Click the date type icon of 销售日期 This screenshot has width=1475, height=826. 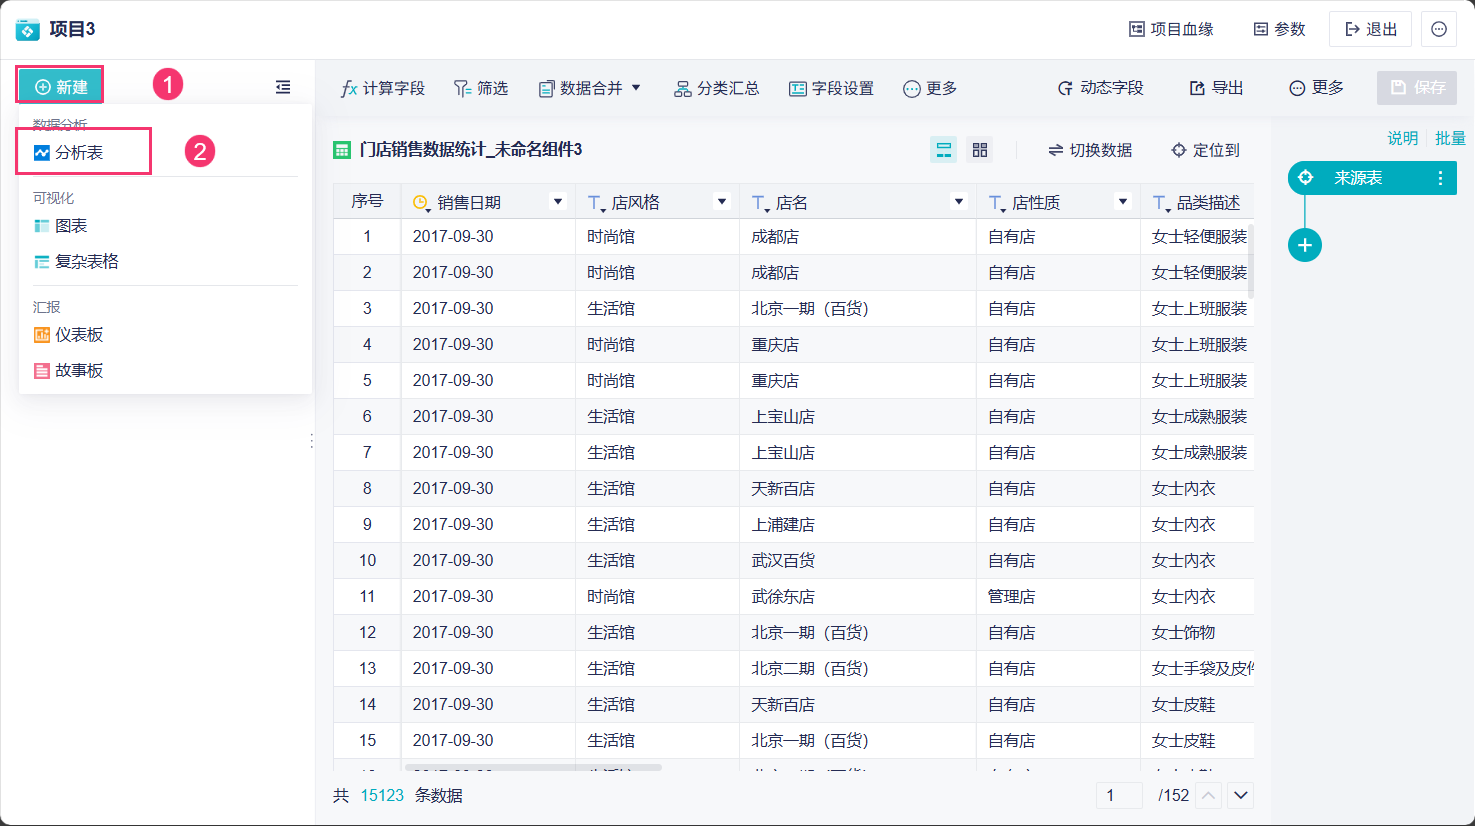[421, 203]
